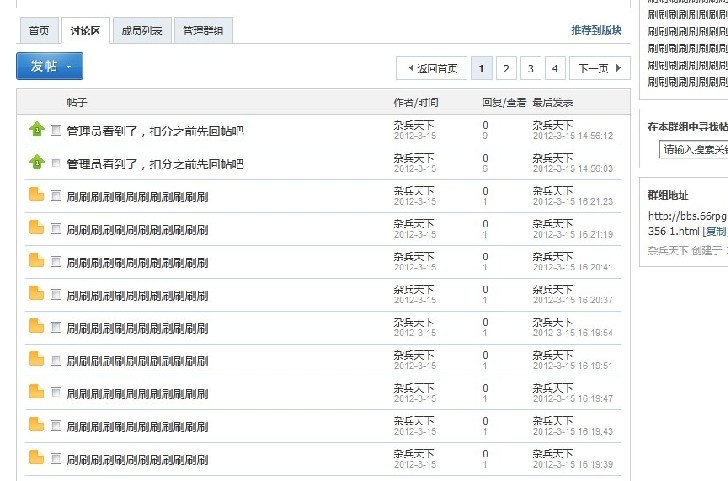Tick the checkbox of the pinned 14:56:03 thread
Viewport: 728px width, 481px height.
point(56,163)
